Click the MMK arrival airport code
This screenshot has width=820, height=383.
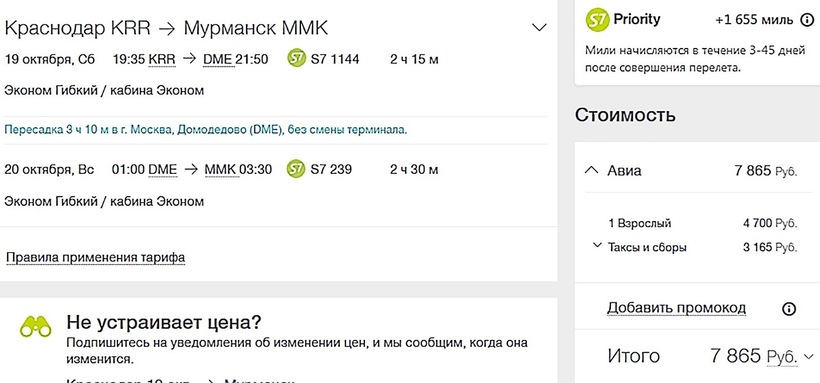click(x=222, y=170)
